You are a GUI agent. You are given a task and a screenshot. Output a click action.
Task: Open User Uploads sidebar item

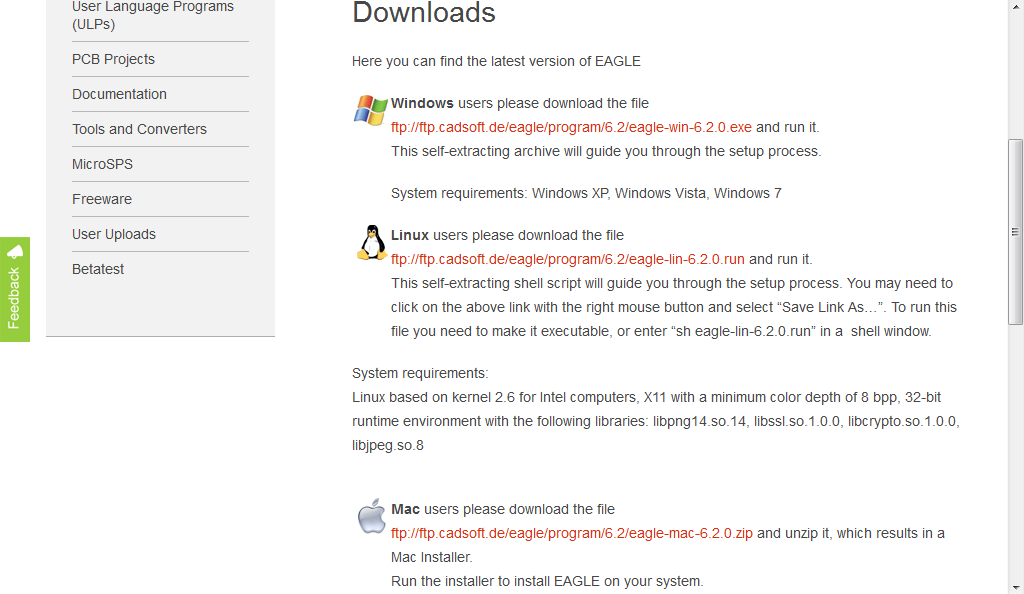click(x=114, y=234)
